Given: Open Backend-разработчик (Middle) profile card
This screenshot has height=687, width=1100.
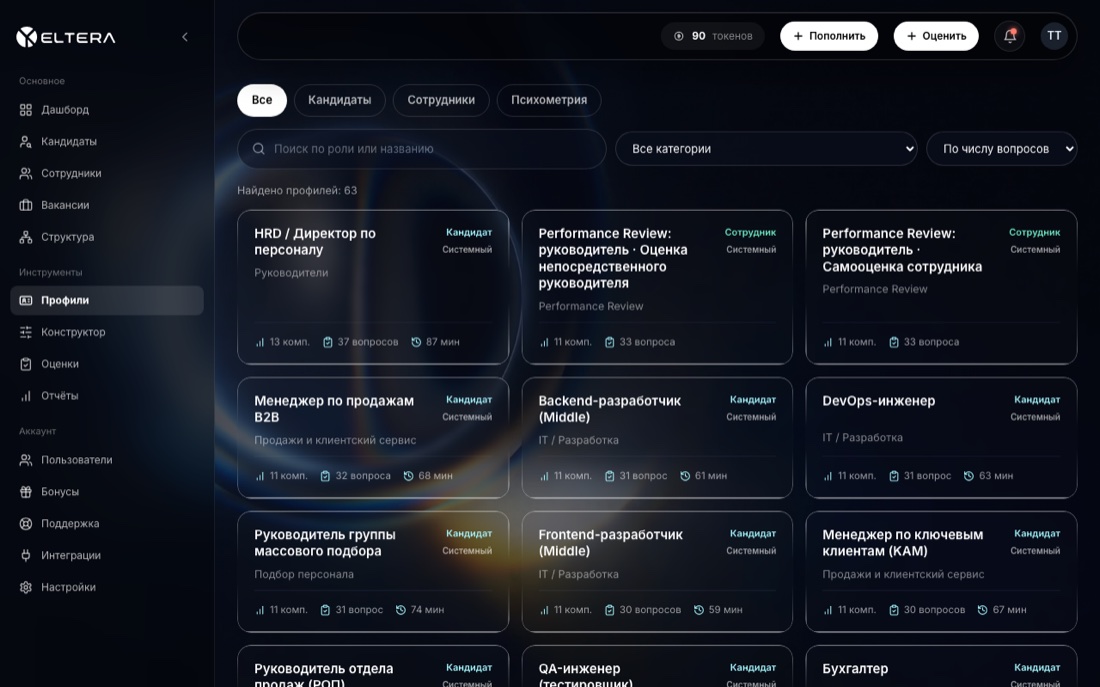Looking at the screenshot, I should click(657, 438).
